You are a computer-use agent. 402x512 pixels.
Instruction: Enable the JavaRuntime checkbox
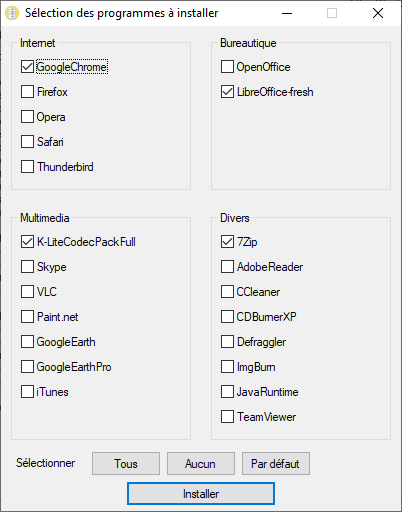(227, 392)
